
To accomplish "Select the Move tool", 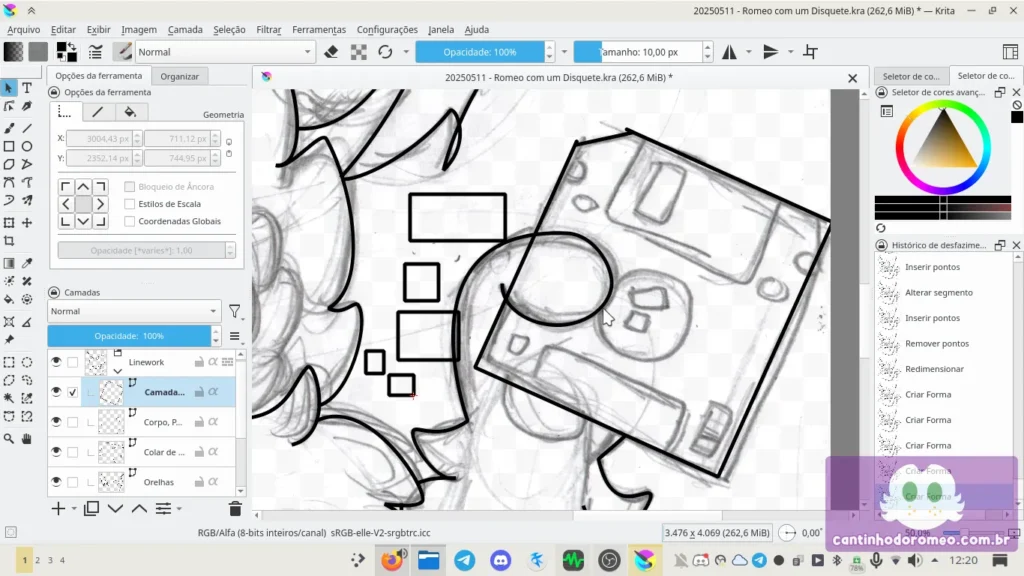I will tap(27, 223).
